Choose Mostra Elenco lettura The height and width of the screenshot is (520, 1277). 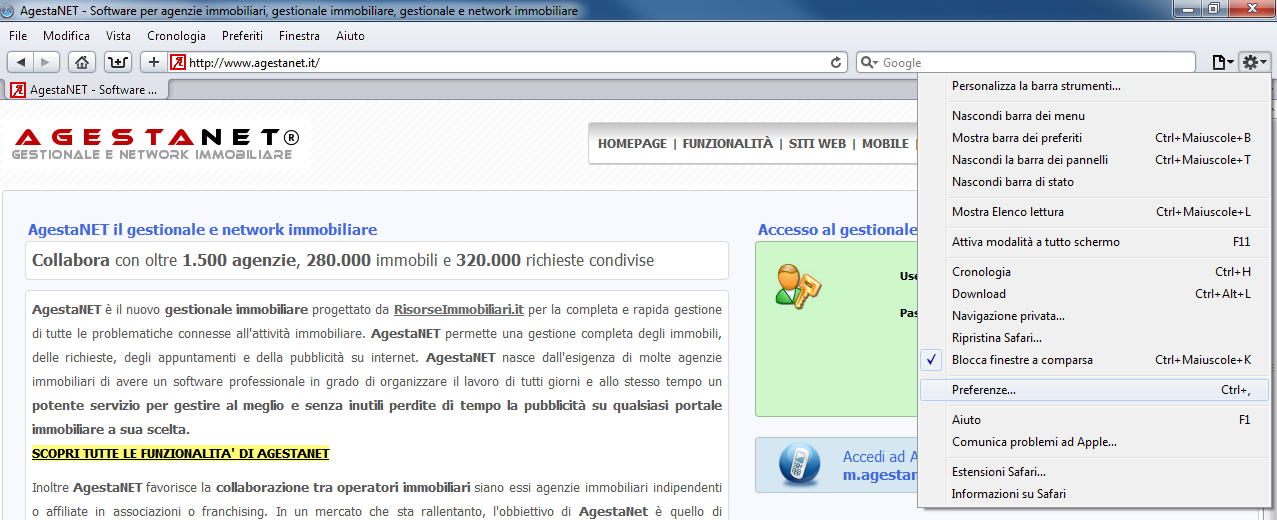1094,212
